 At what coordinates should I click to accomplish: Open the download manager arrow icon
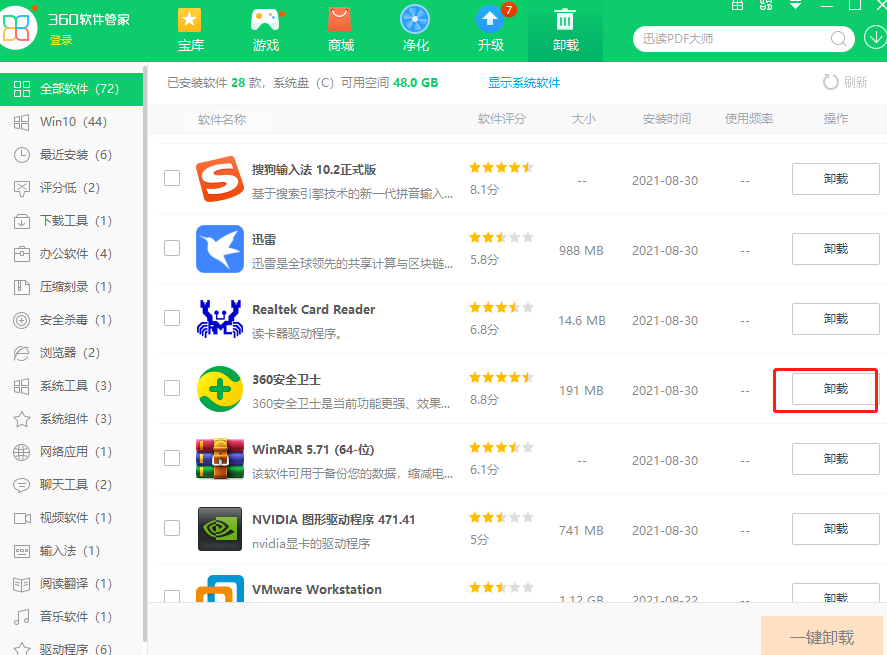(x=875, y=38)
